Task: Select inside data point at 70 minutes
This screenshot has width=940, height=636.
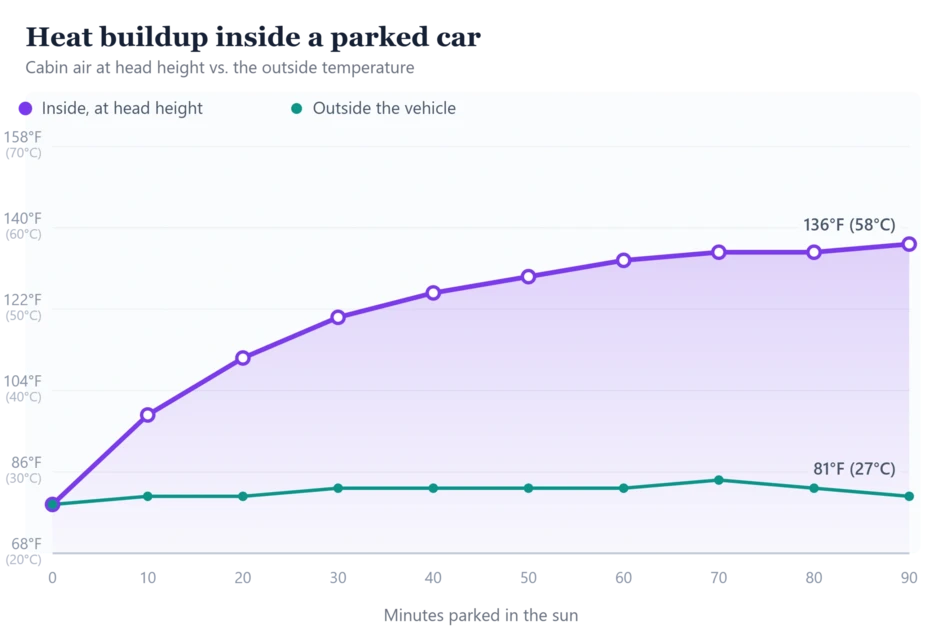Action: pyautogui.click(x=719, y=252)
